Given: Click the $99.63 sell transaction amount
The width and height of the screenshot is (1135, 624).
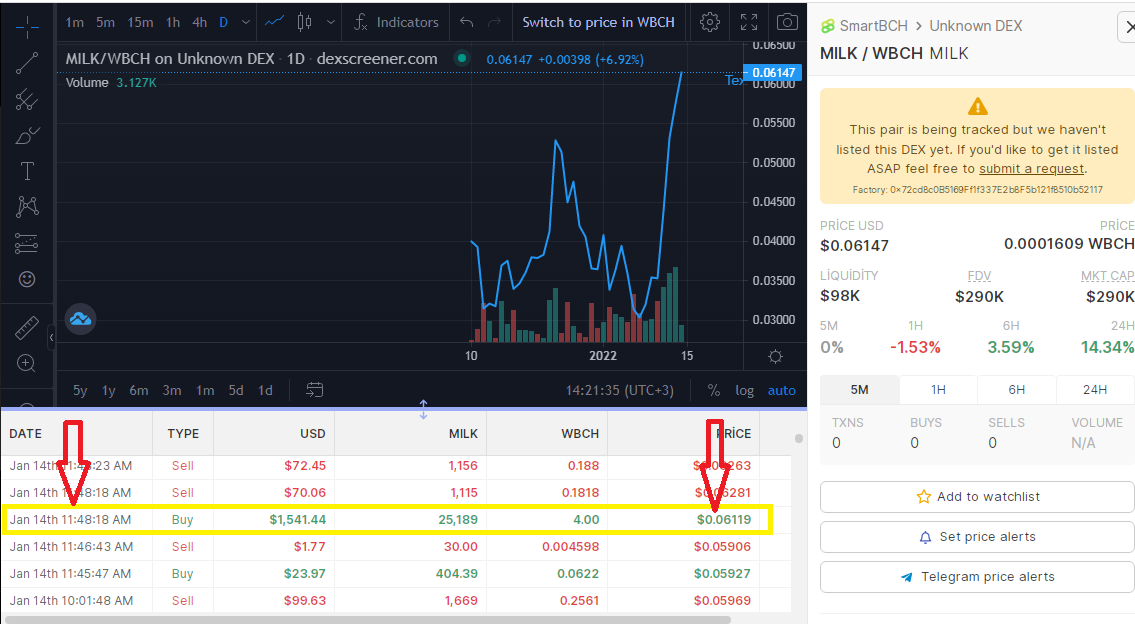Looking at the screenshot, I should (305, 601).
